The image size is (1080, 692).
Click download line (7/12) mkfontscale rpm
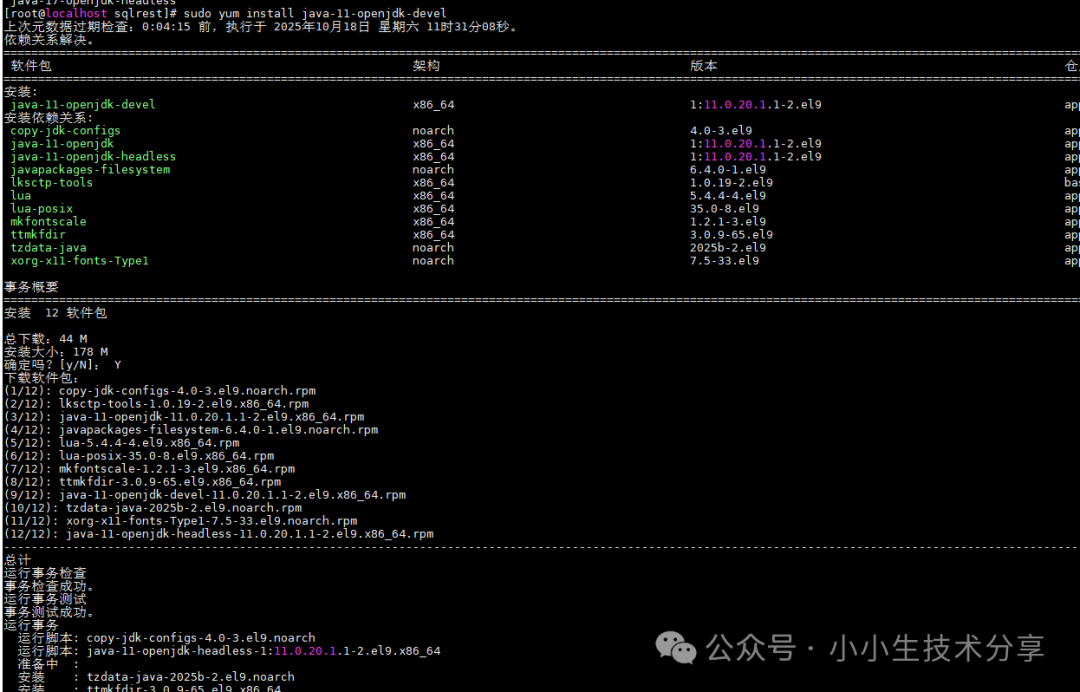[149, 469]
